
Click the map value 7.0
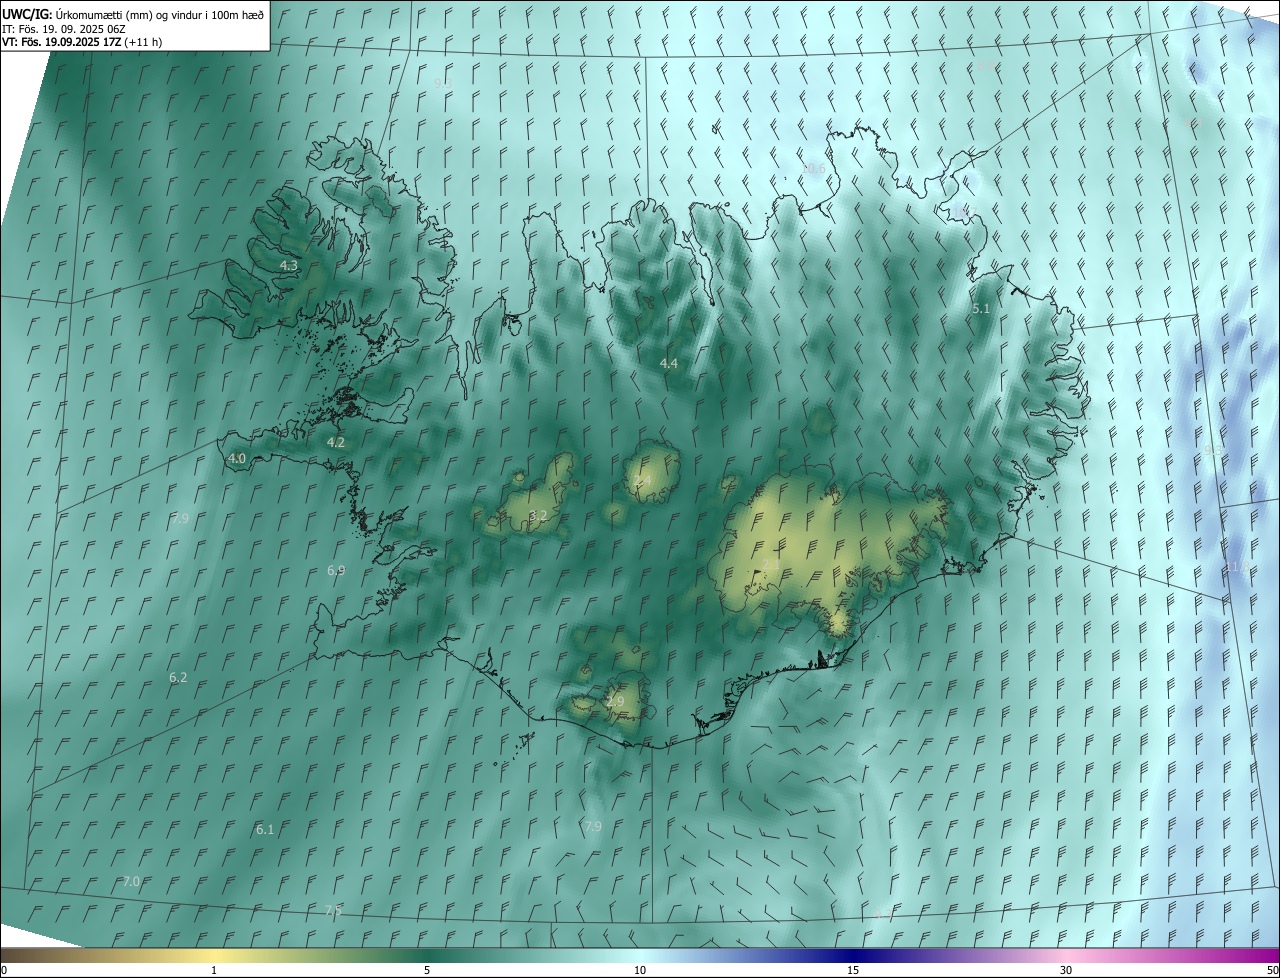click(131, 882)
